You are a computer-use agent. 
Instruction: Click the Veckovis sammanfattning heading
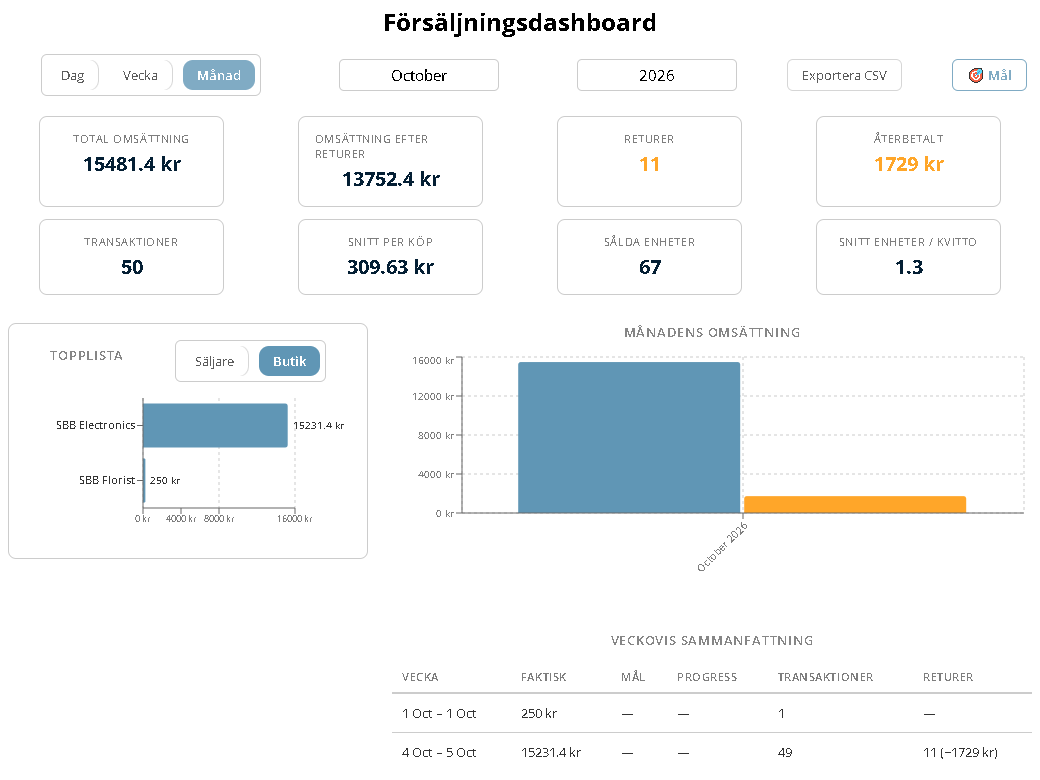(712, 641)
